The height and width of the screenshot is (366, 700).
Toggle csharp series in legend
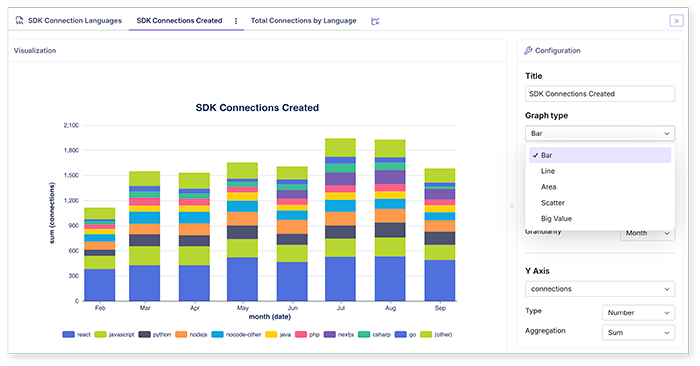pos(374,334)
